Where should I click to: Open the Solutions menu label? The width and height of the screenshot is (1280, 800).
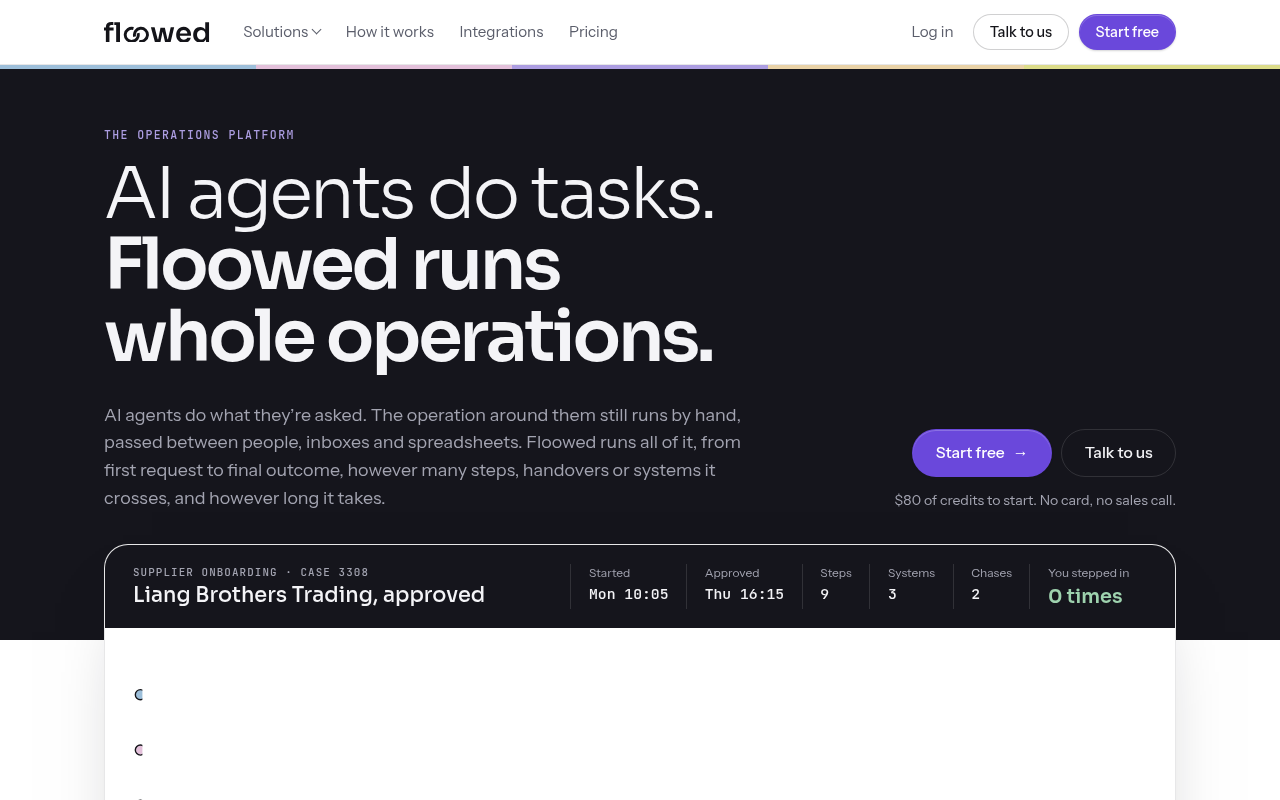tap(276, 32)
